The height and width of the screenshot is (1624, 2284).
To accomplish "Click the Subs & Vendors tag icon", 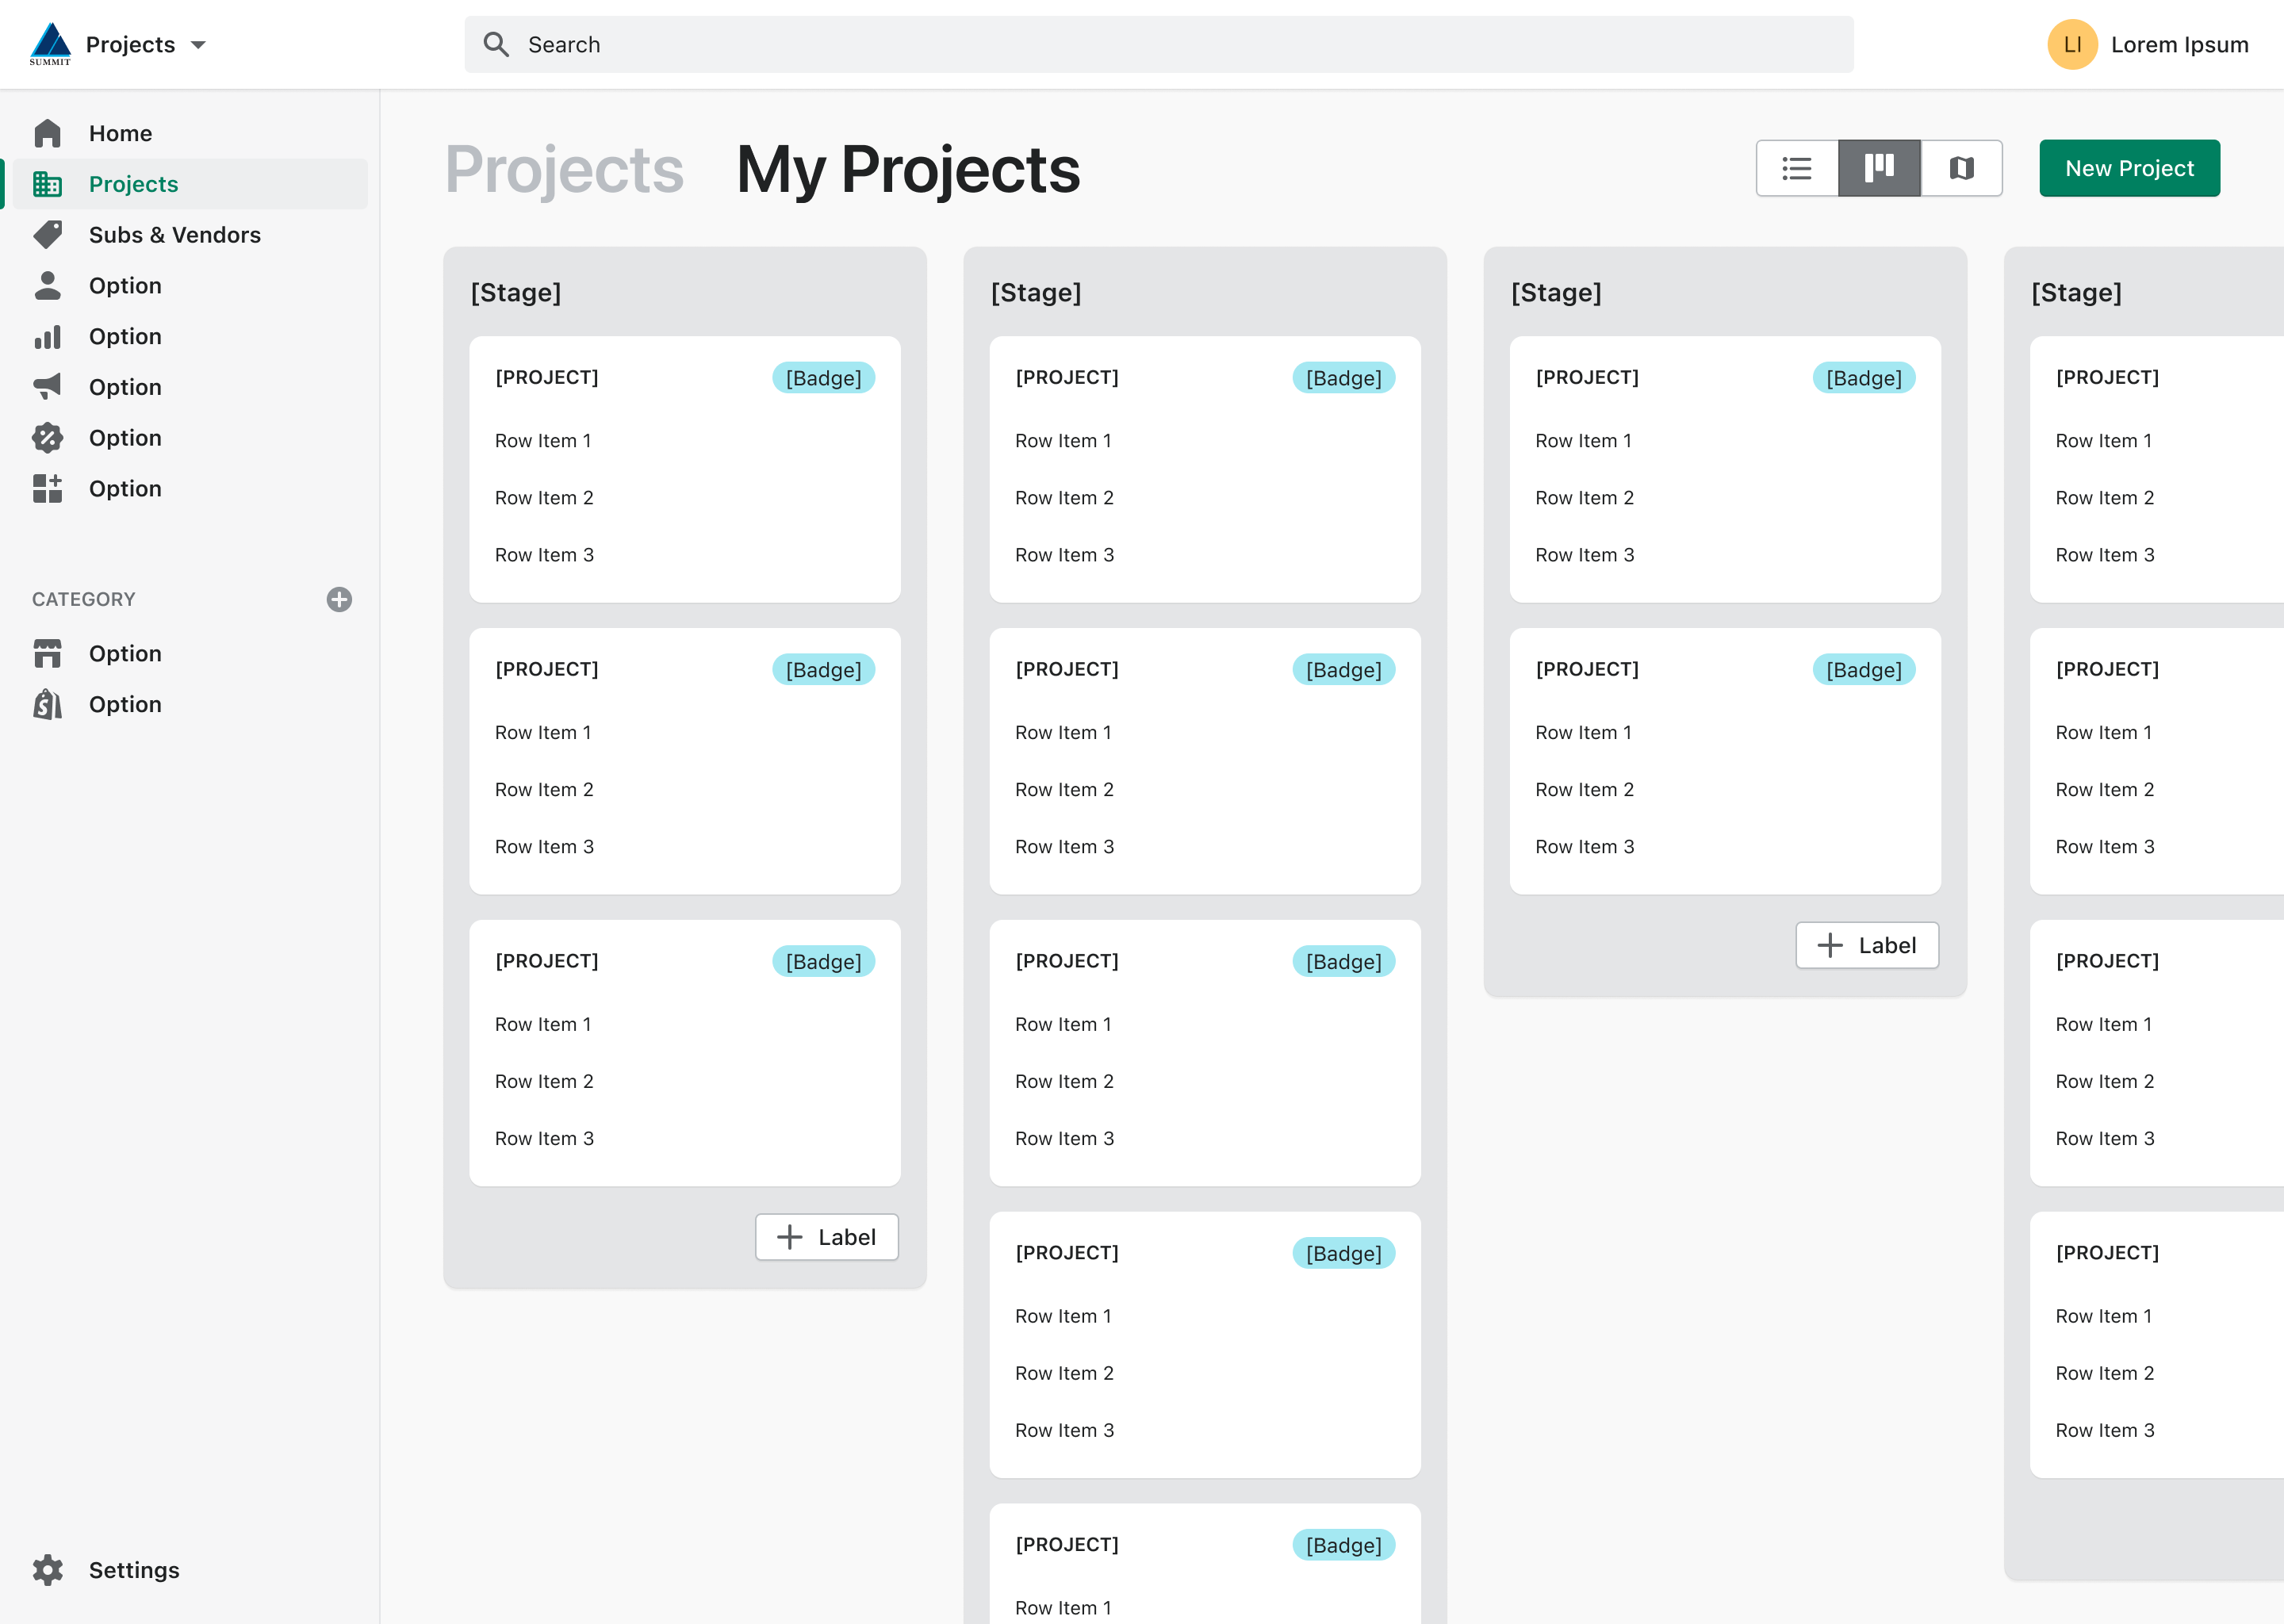I will [47, 234].
